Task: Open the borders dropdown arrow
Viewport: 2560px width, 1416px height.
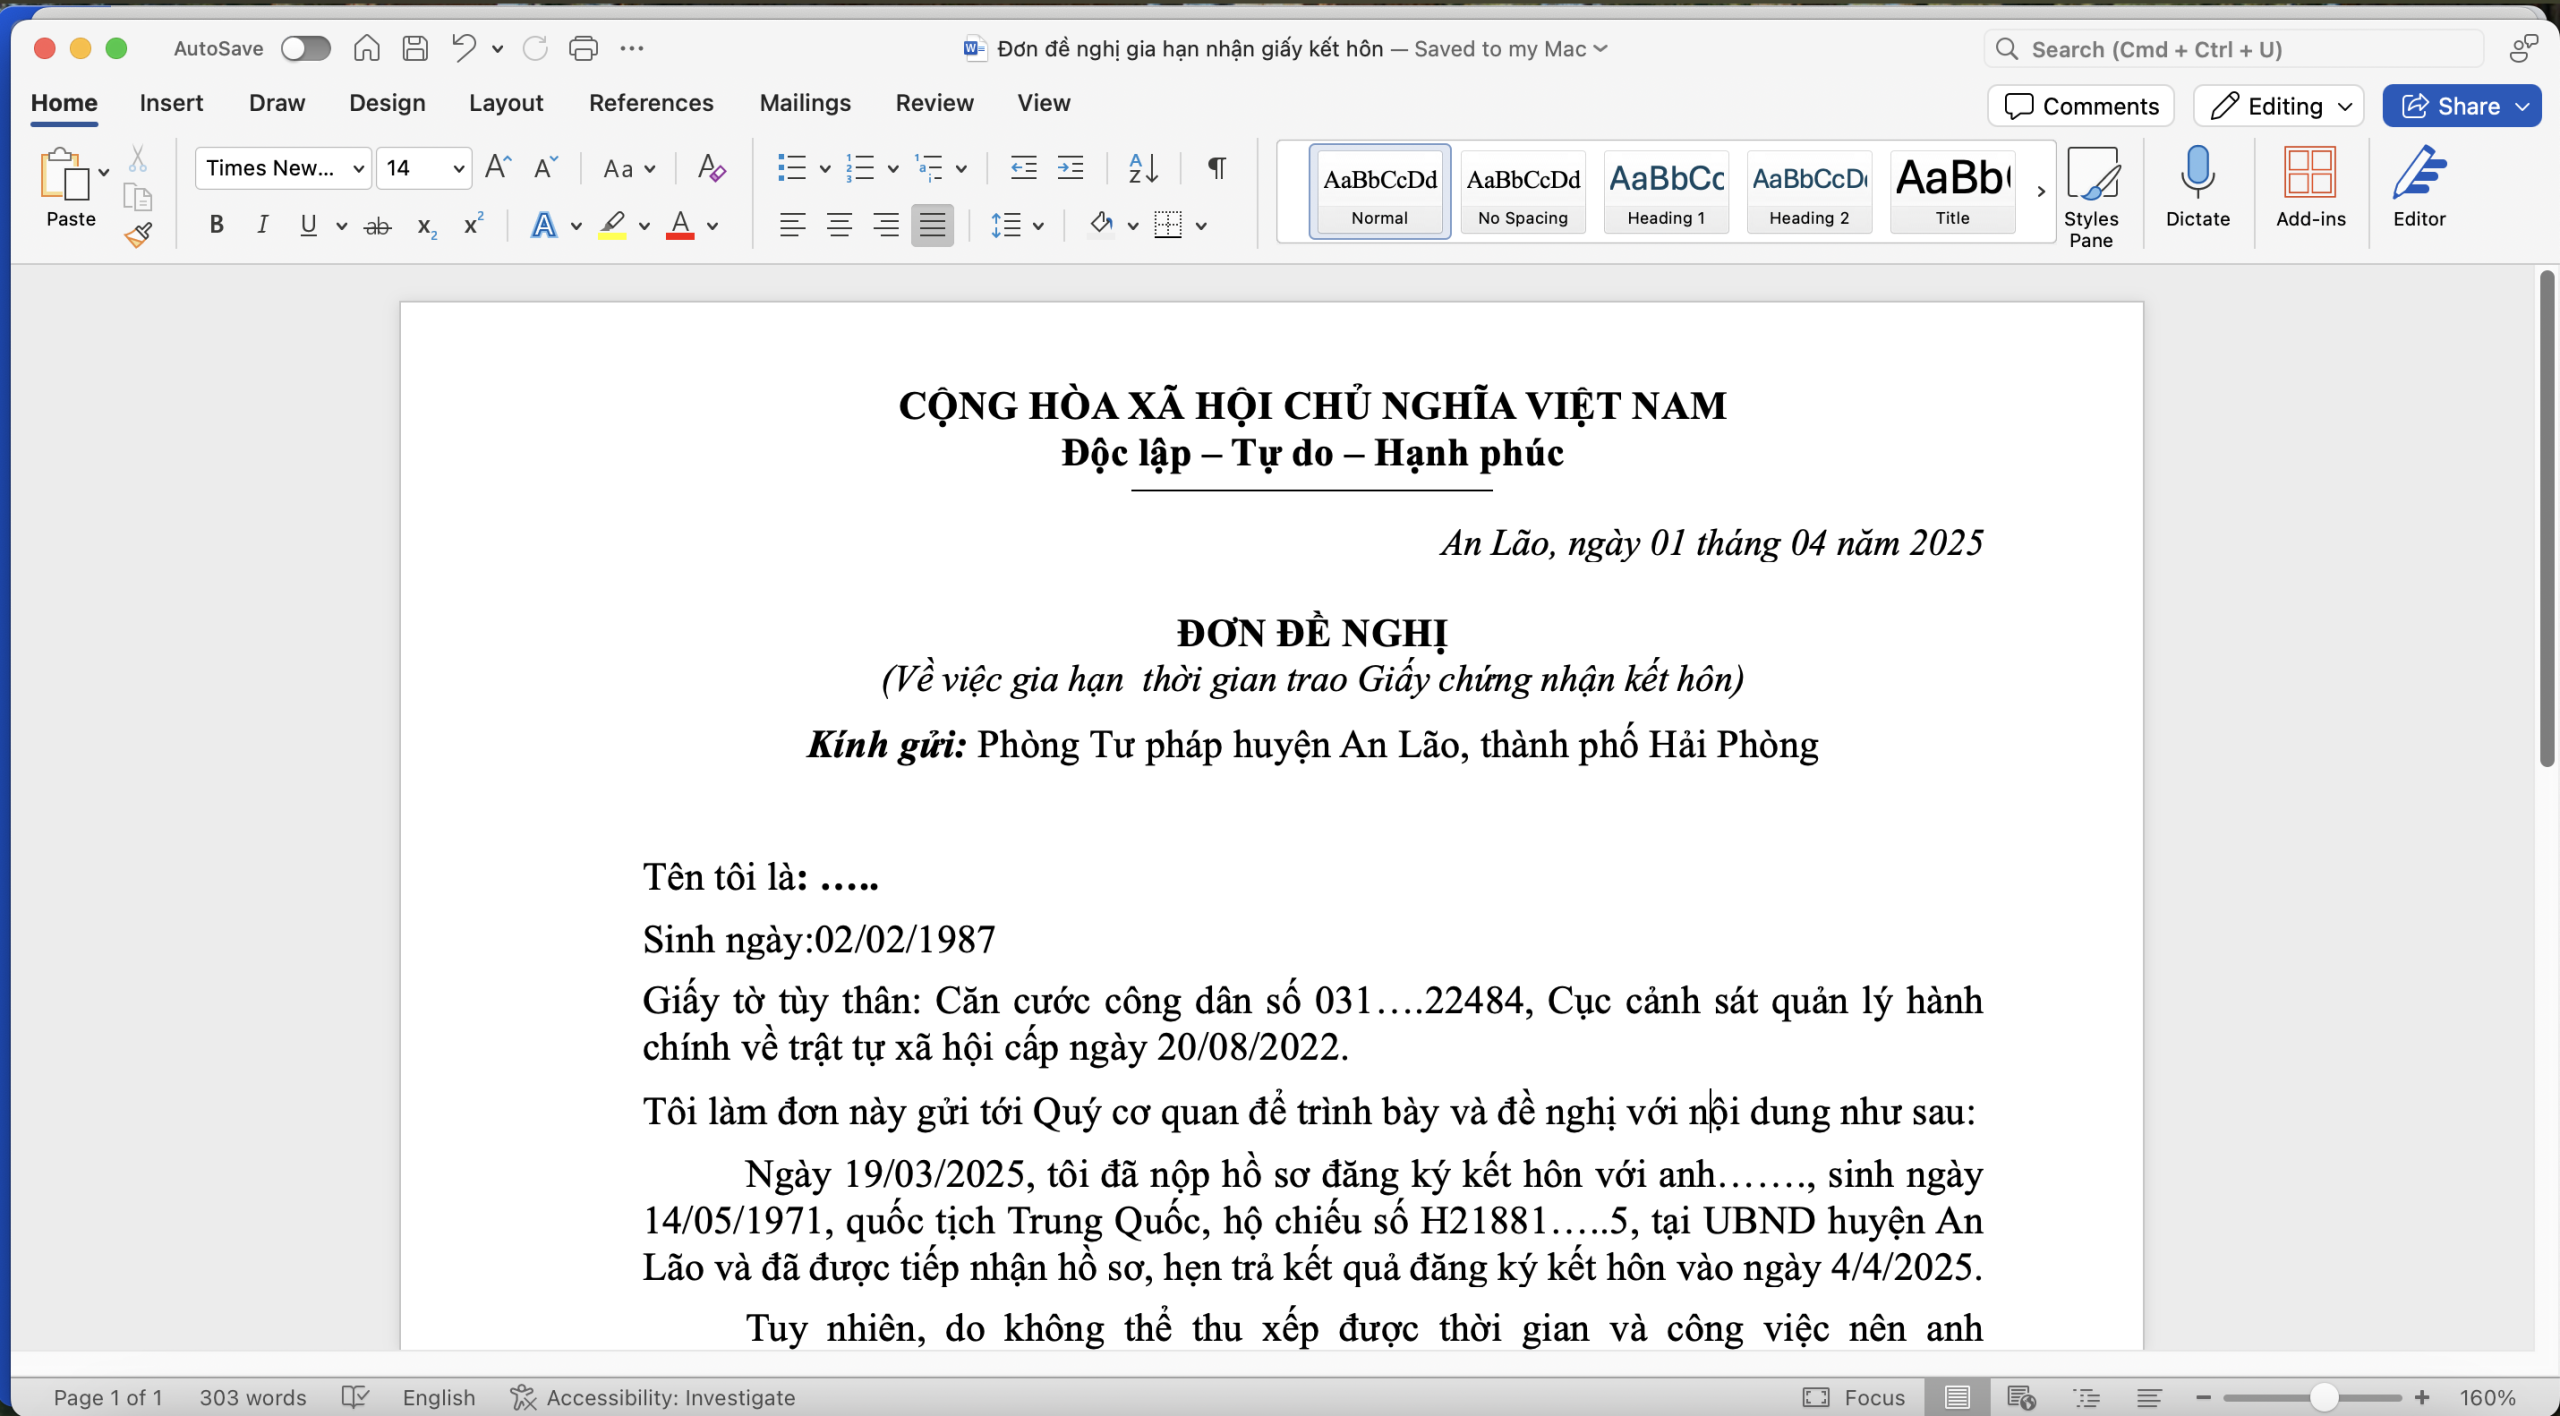Action: (x=1201, y=225)
